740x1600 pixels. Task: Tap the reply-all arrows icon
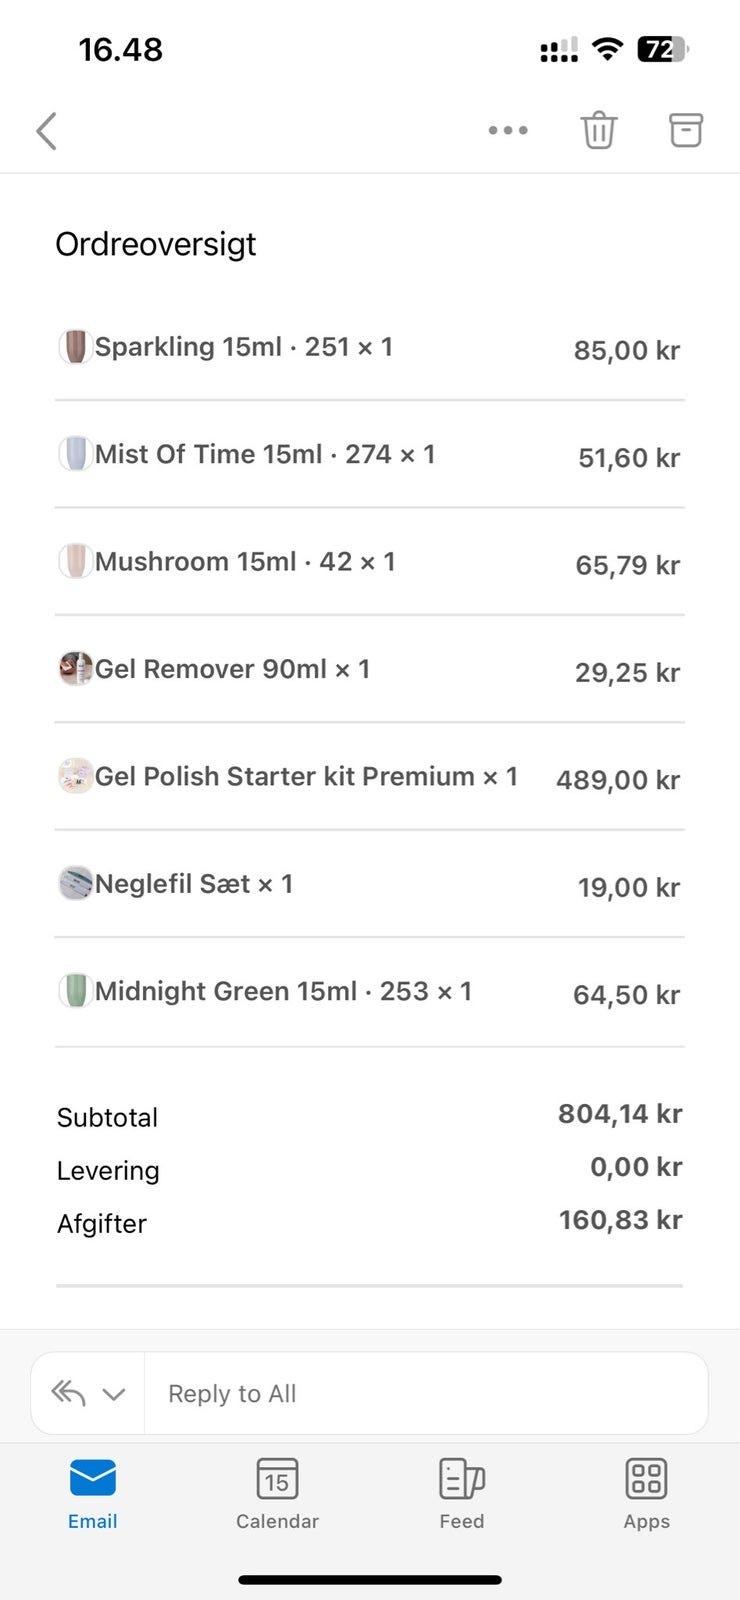pyautogui.click(x=68, y=1393)
